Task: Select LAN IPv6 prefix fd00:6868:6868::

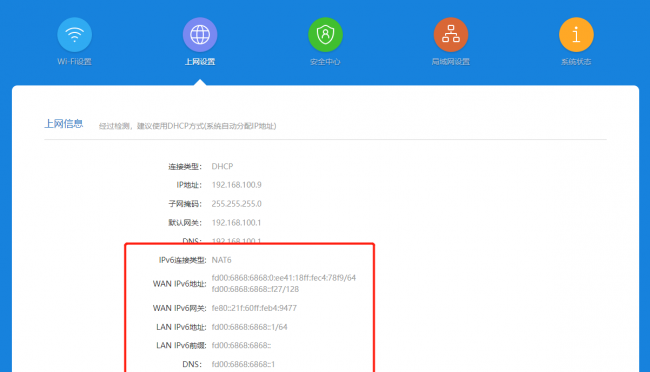Action: point(241,345)
